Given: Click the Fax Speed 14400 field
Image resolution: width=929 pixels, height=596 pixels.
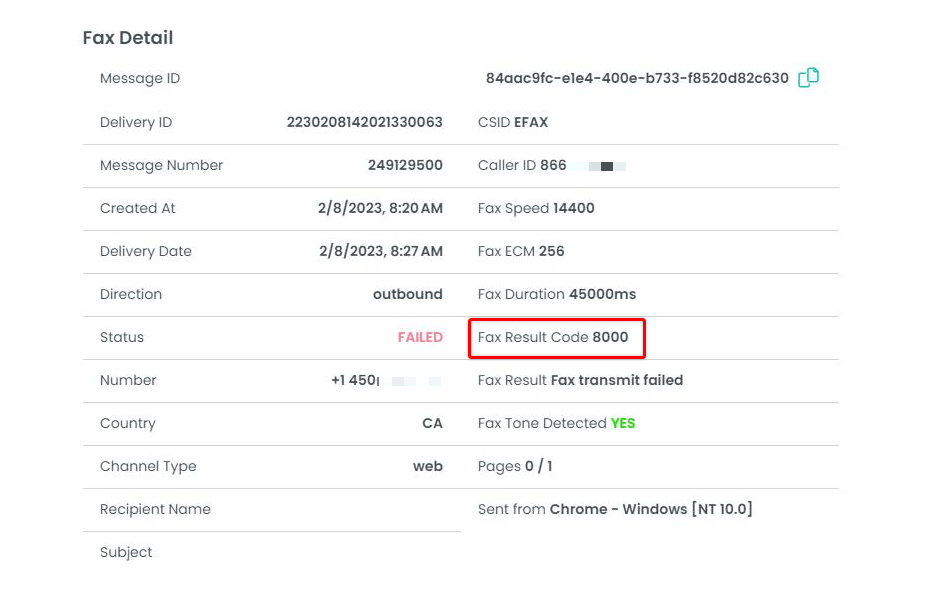Looking at the screenshot, I should point(536,208).
